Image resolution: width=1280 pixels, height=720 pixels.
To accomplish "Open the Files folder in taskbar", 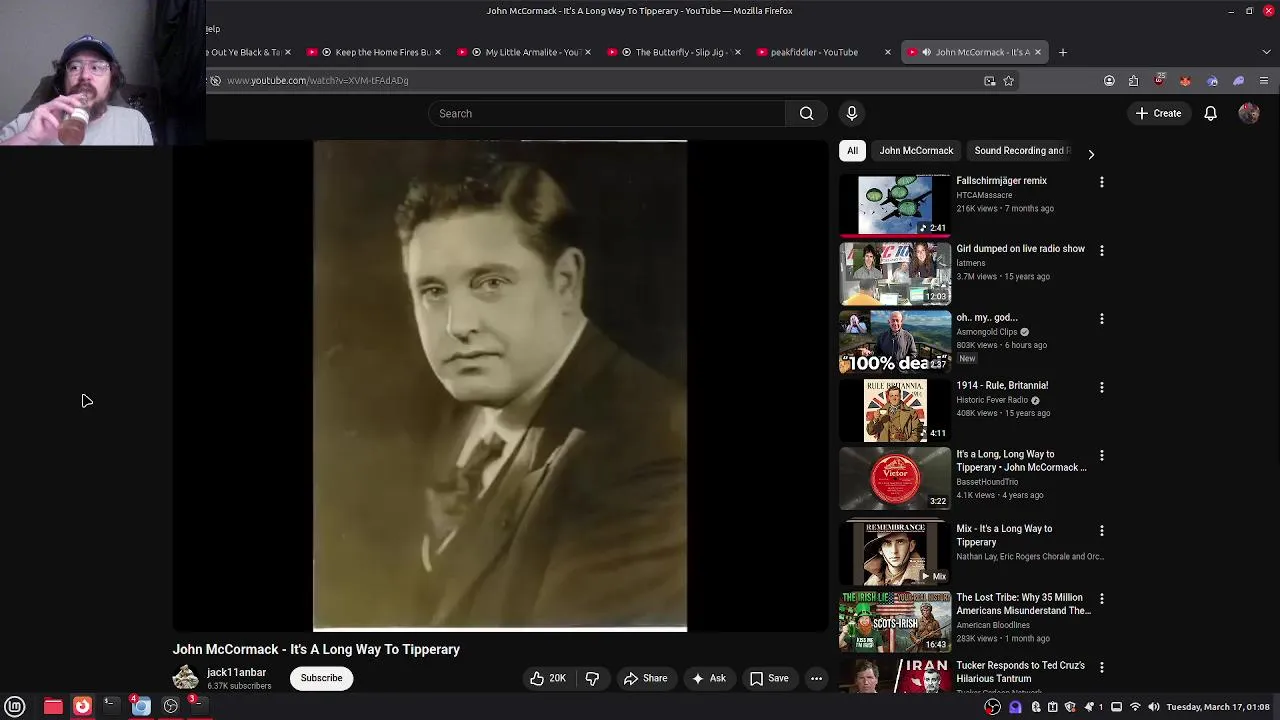I will (x=53, y=706).
